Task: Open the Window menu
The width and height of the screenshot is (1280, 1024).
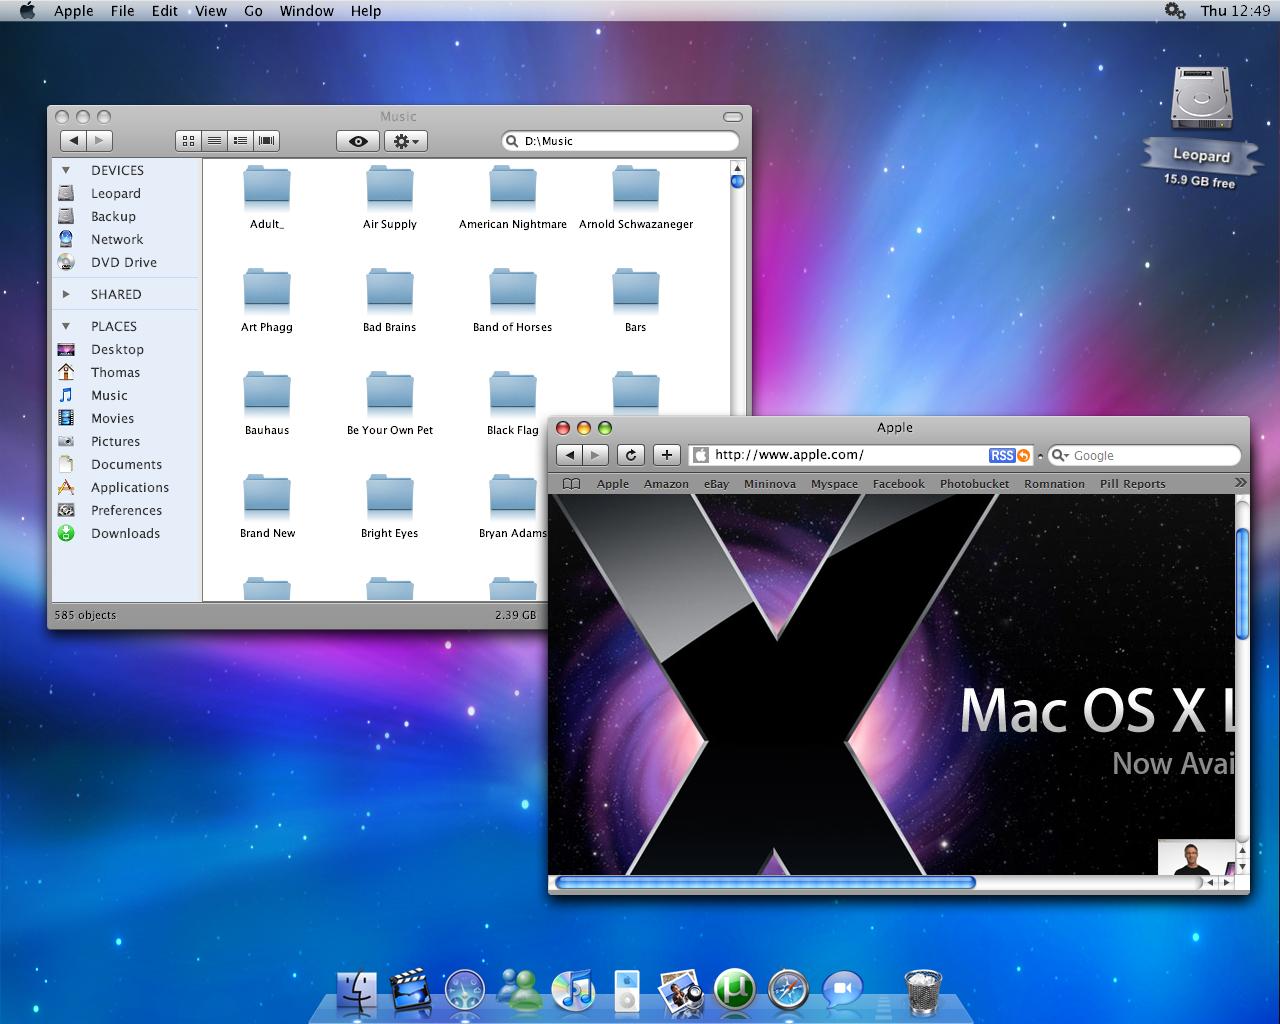Action: pos(307,11)
